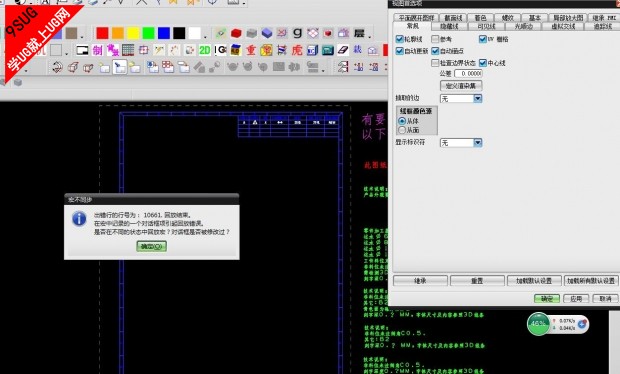Toggle the 自动锚点 checkbox
This screenshot has width=620, height=374.
click(x=435, y=51)
